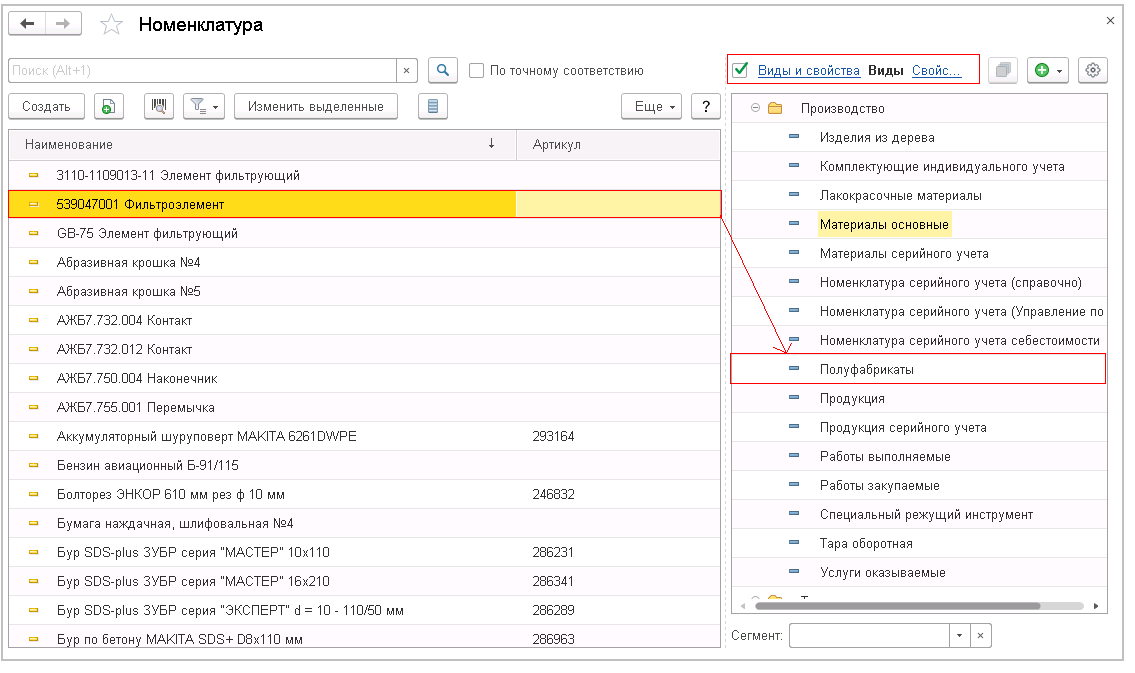Switch to the Виды и свойства link

808,71
